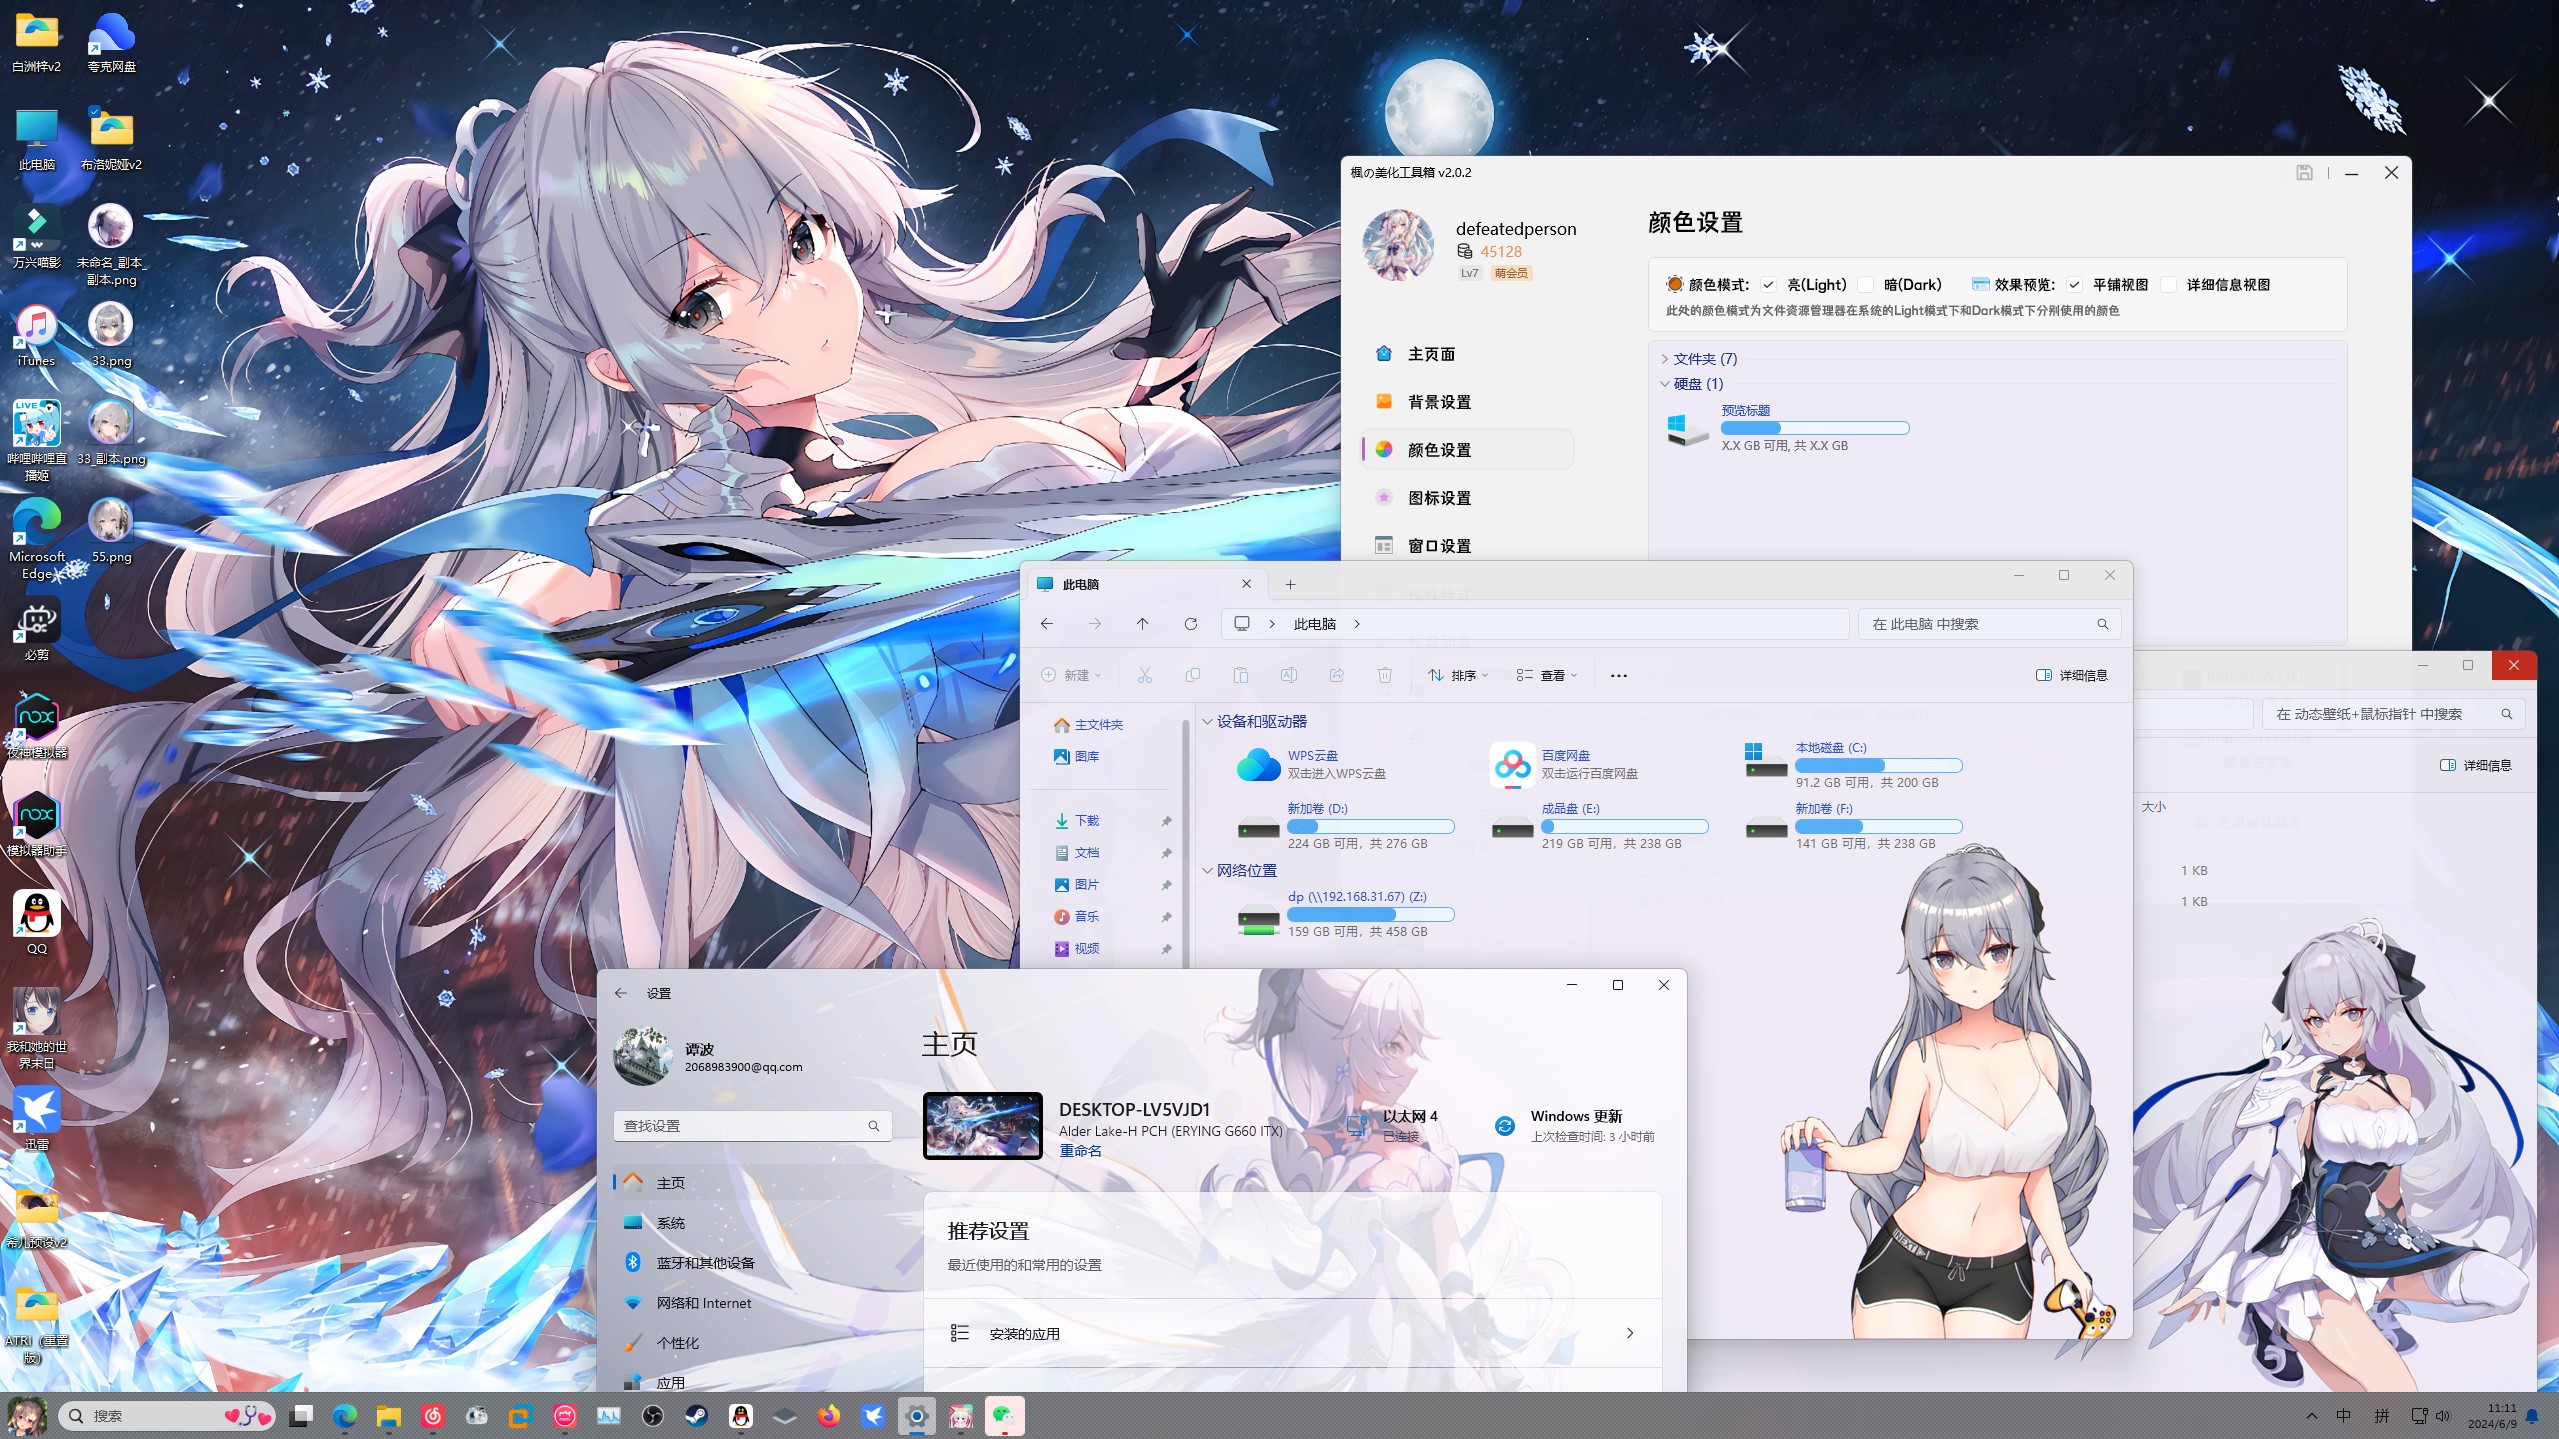
Task: Click the save icon in toolbox title bar
Action: [2304, 173]
